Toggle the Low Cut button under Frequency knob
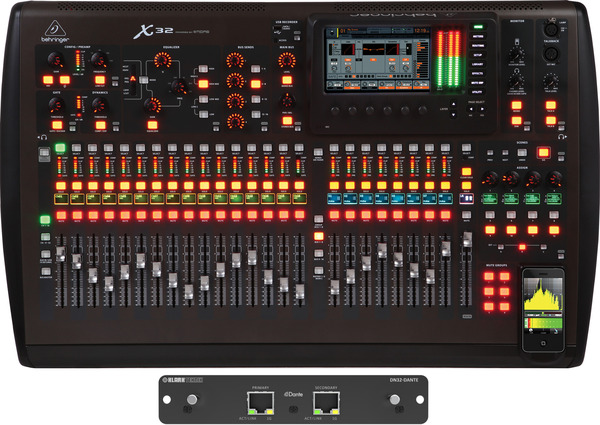Image resolution: width=600 pixels, height=425 pixels. tap(100, 80)
